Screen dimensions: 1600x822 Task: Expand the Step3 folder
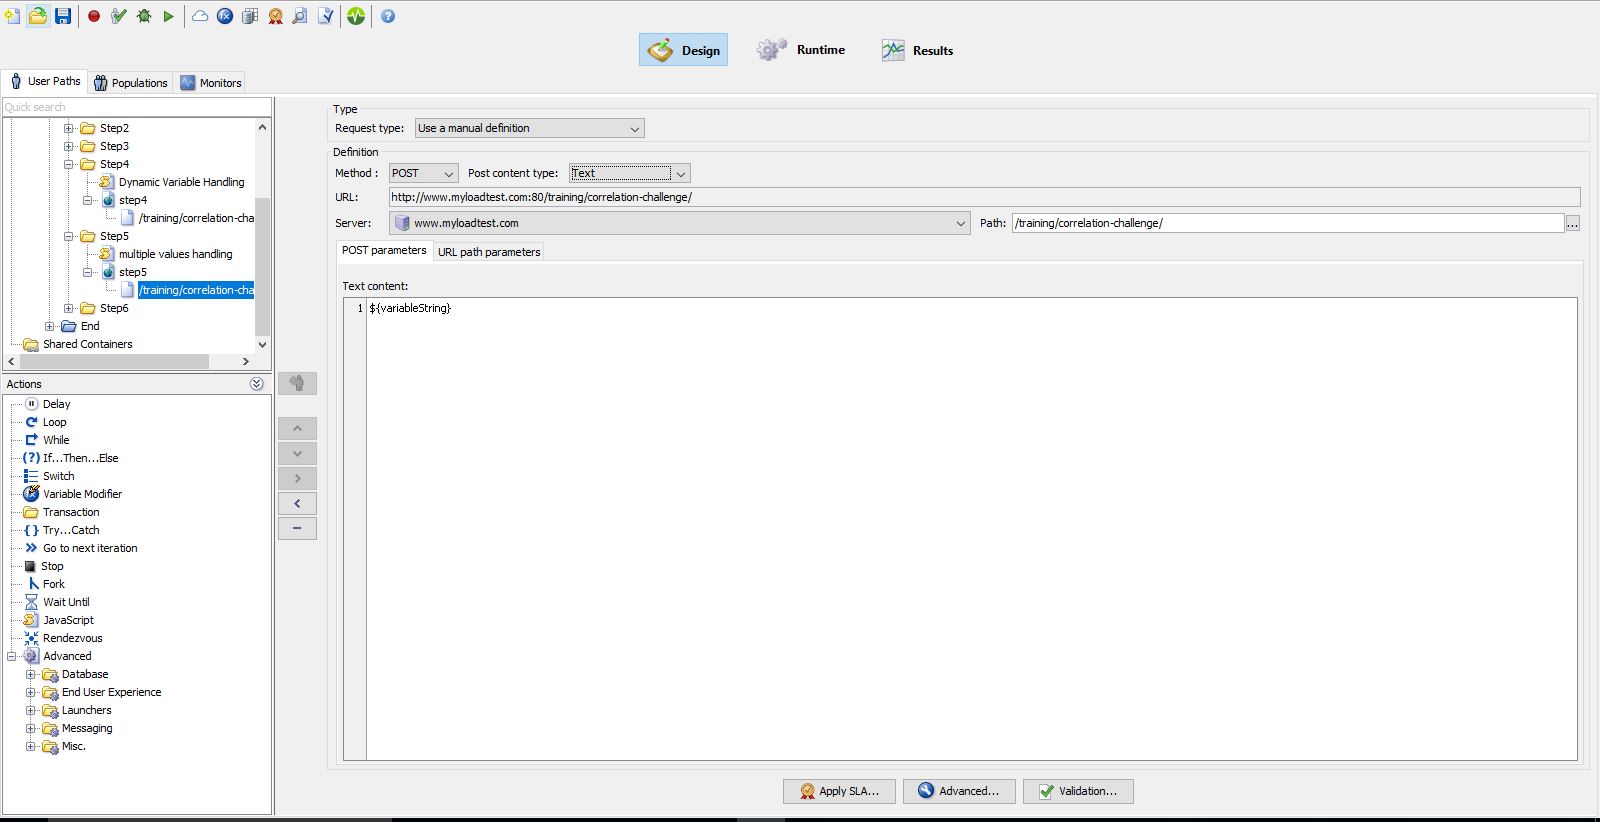[x=69, y=146]
